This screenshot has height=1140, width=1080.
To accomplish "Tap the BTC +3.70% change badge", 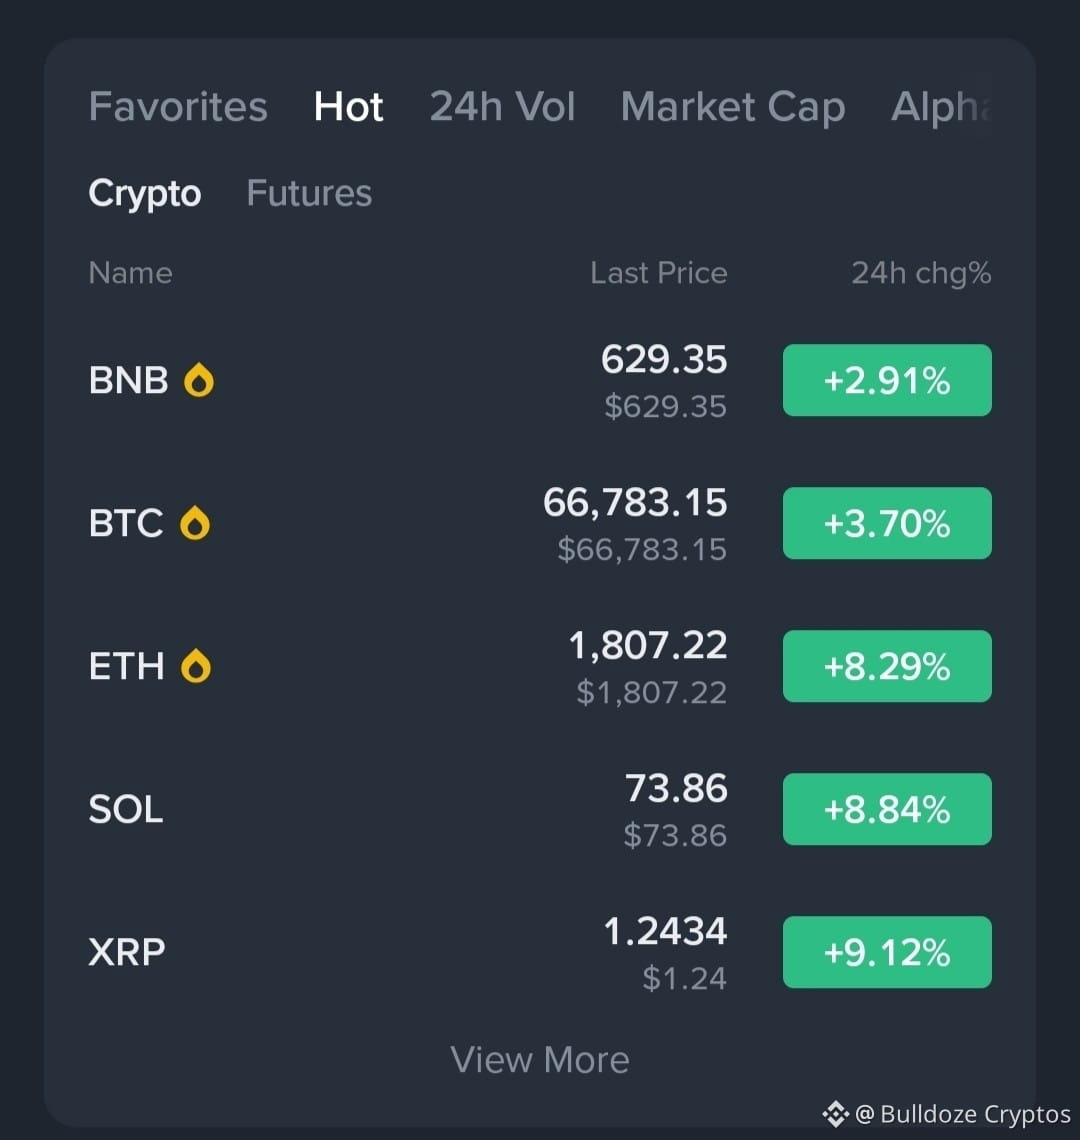I will [x=887, y=523].
